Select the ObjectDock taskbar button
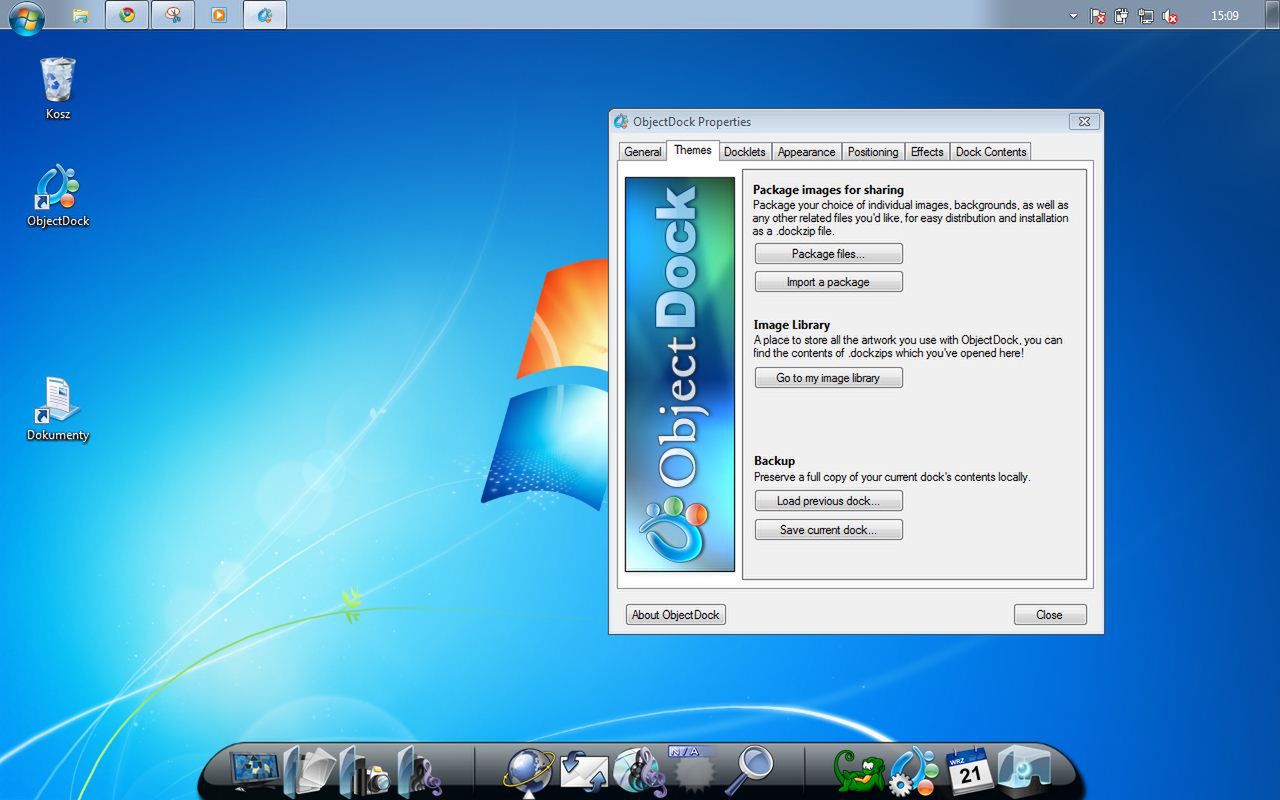This screenshot has width=1280, height=800. coord(265,15)
